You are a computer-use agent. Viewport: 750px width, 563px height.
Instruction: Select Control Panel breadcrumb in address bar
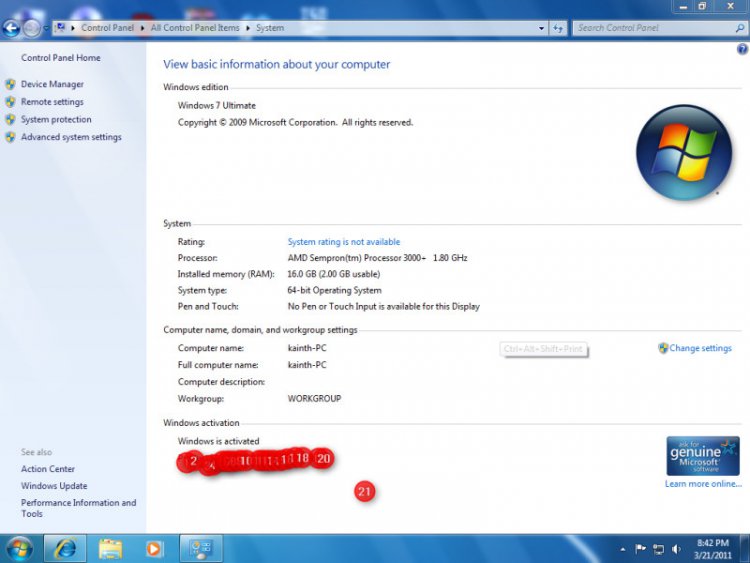[107, 28]
